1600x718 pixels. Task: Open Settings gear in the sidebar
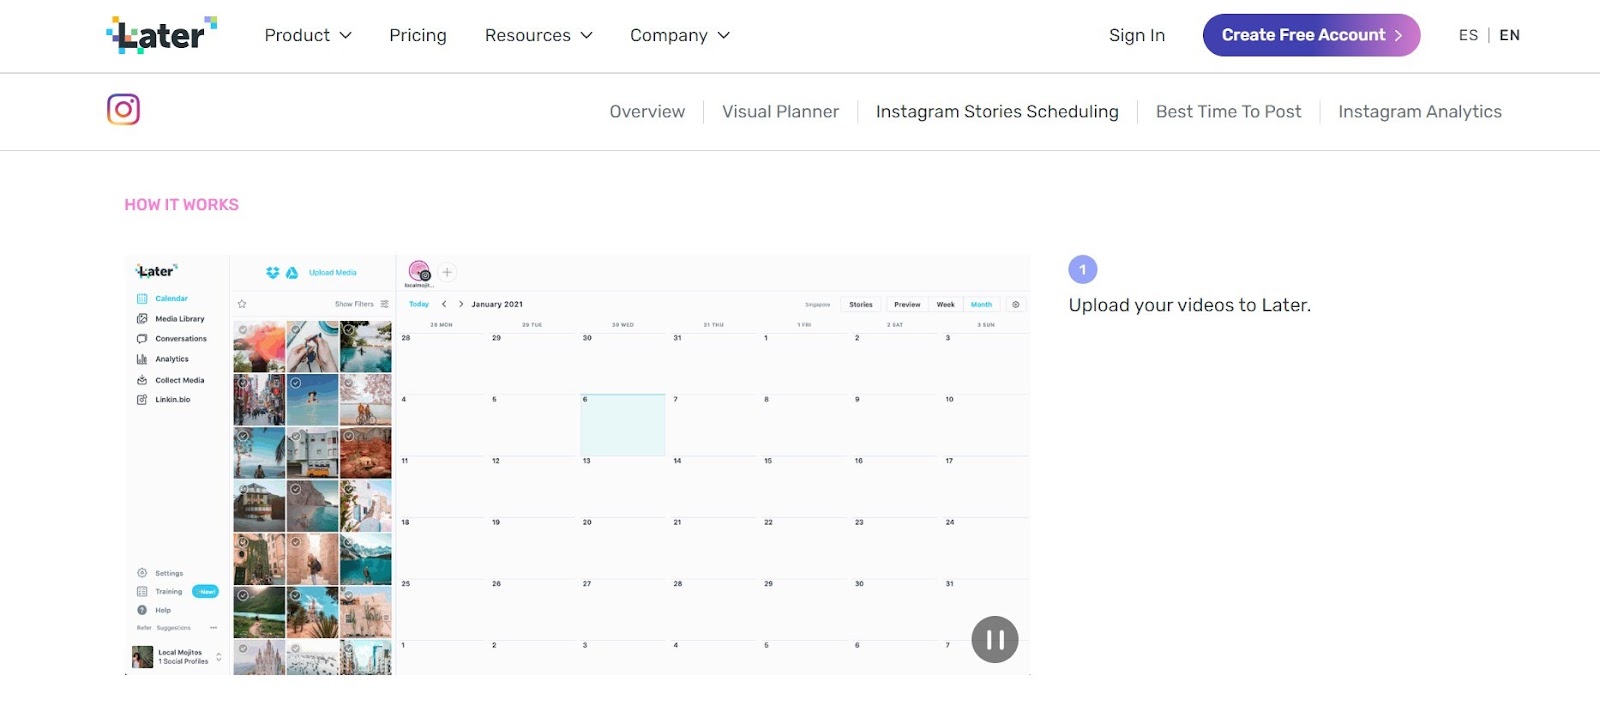click(142, 573)
